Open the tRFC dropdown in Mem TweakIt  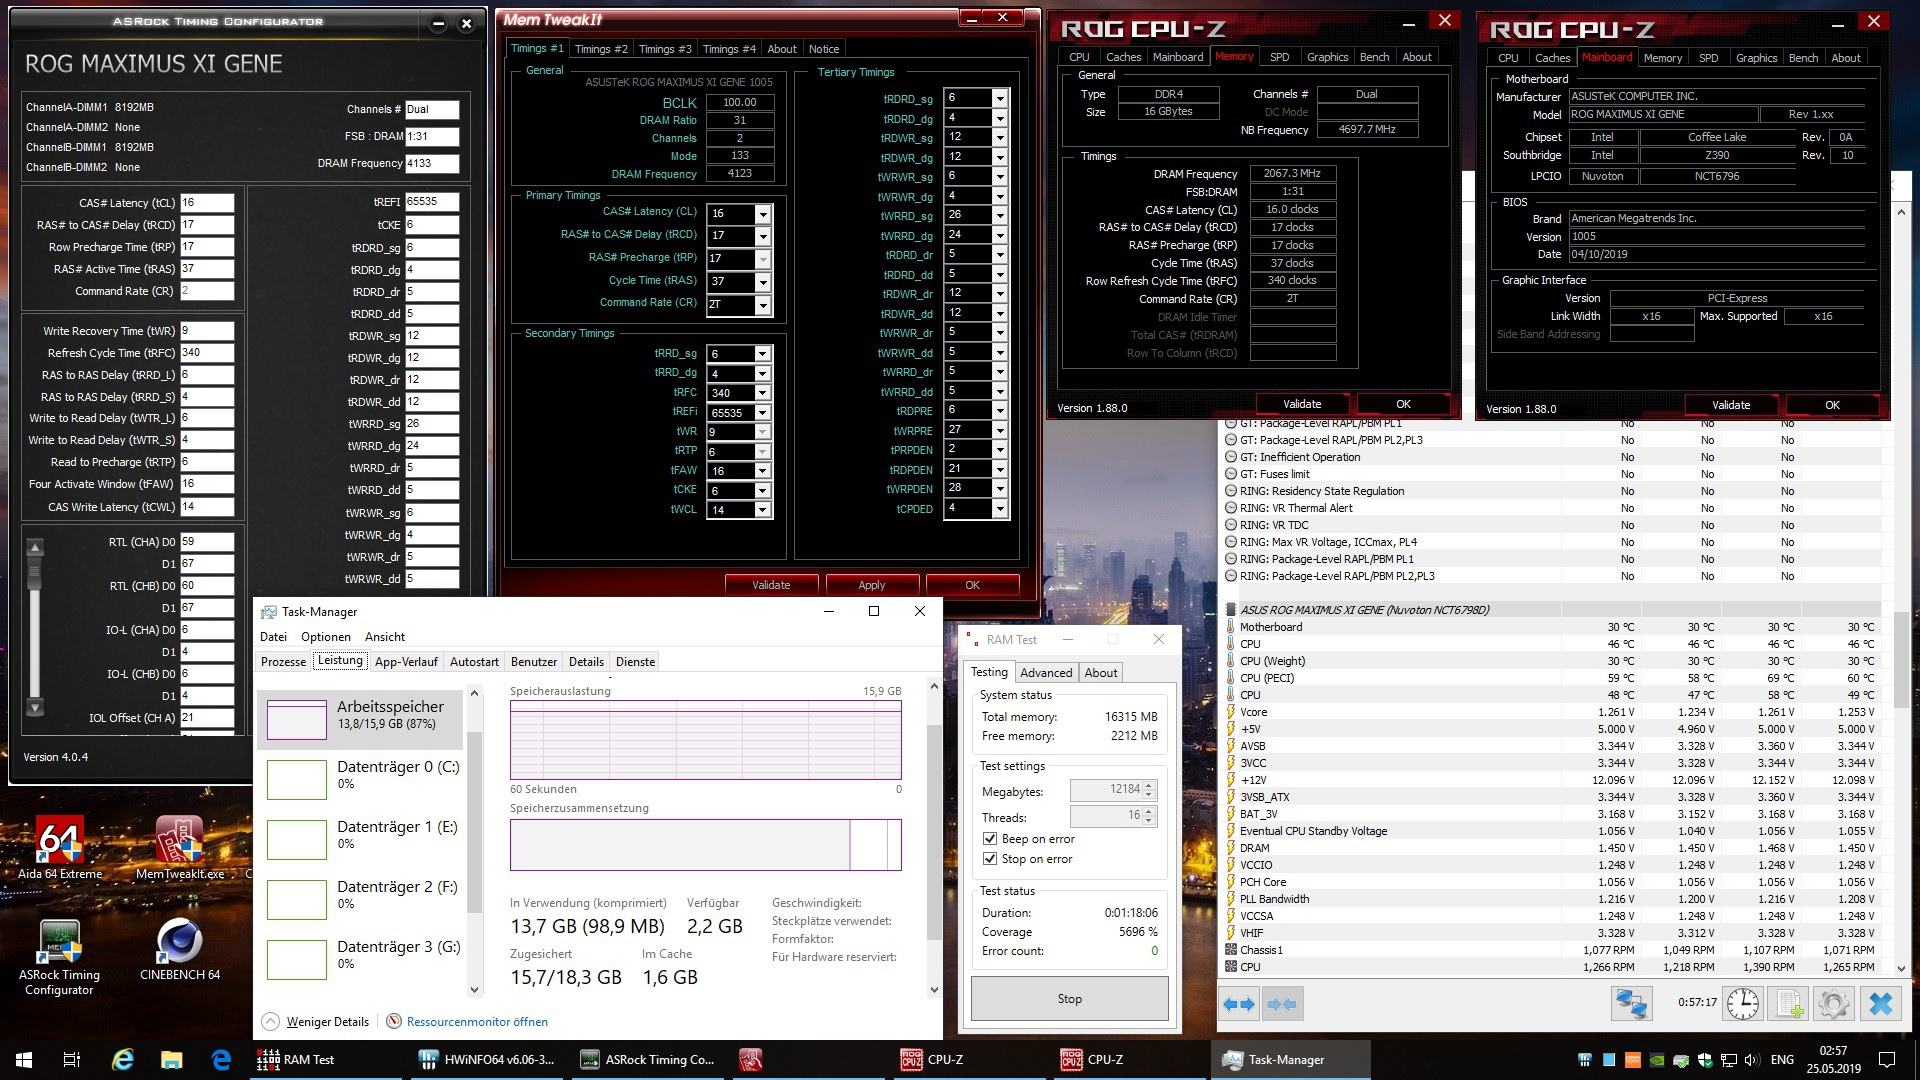pos(762,393)
